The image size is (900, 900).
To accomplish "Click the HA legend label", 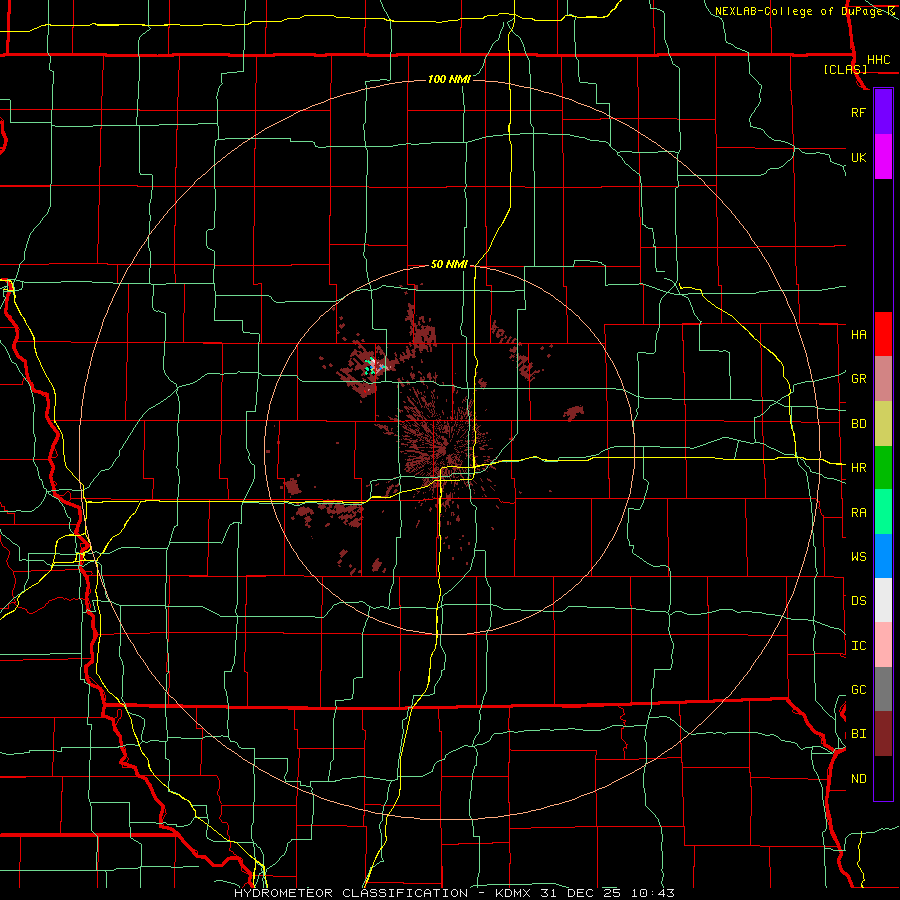I will pos(859,334).
